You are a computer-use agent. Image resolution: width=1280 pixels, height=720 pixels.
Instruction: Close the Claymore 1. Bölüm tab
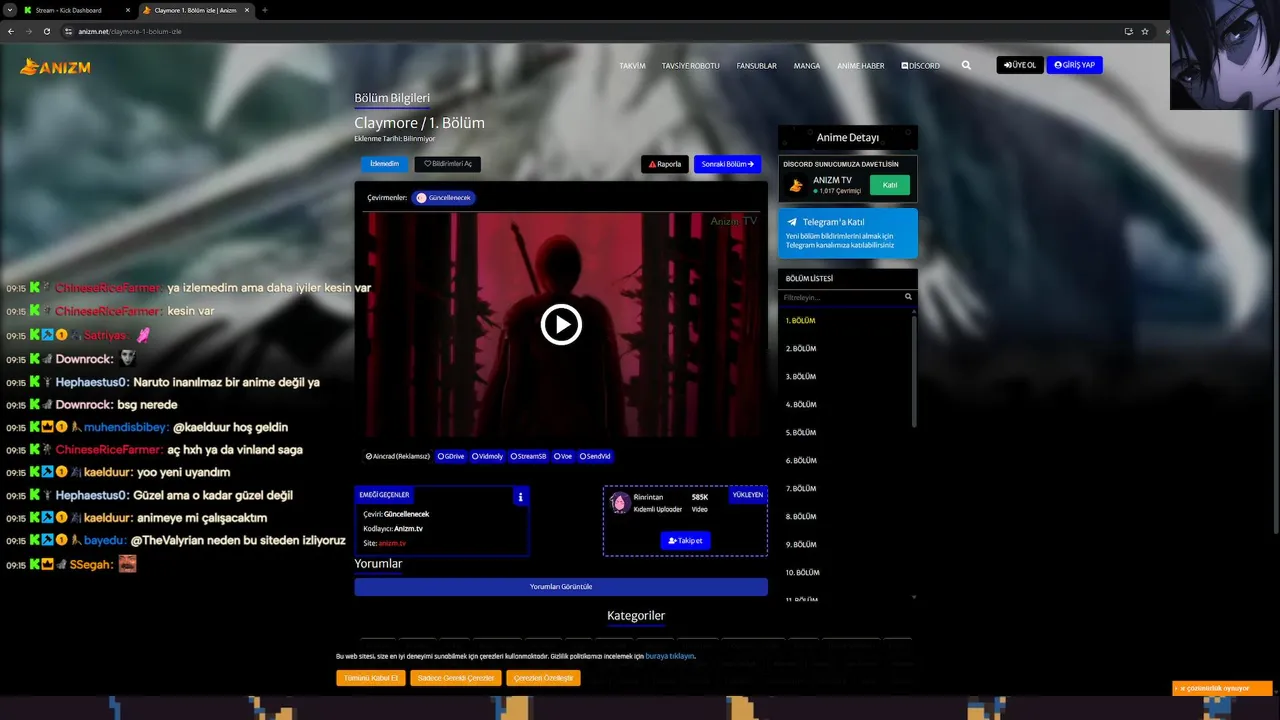pos(247,10)
